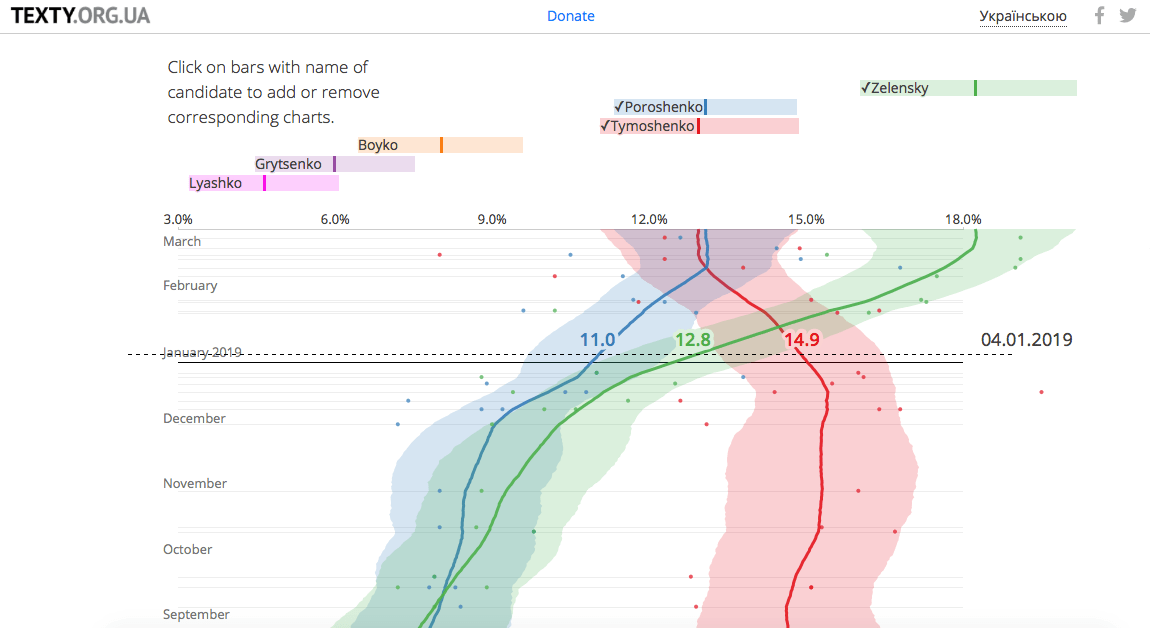
Task: Click the 11.0 Poroshenko value label
Action: point(597,340)
